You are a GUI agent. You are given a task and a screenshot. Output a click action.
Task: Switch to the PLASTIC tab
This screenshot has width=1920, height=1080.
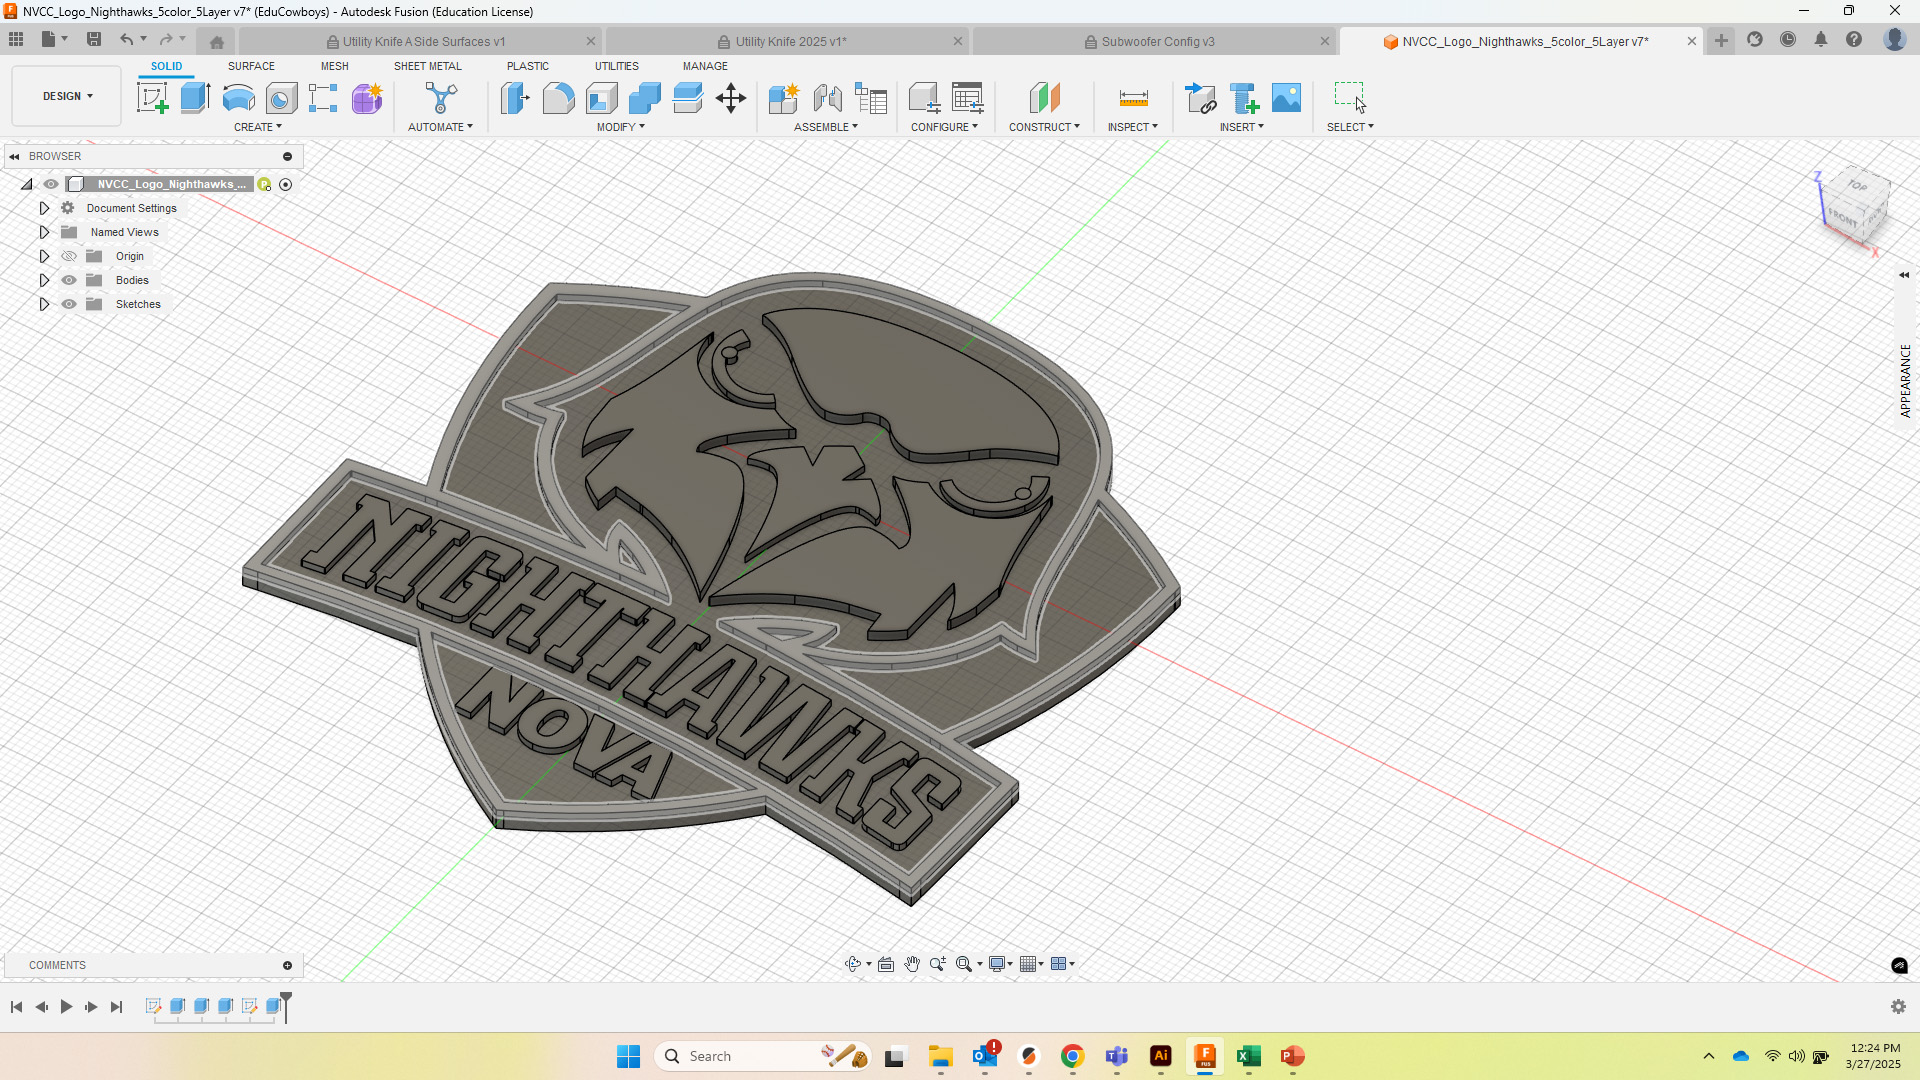point(528,66)
